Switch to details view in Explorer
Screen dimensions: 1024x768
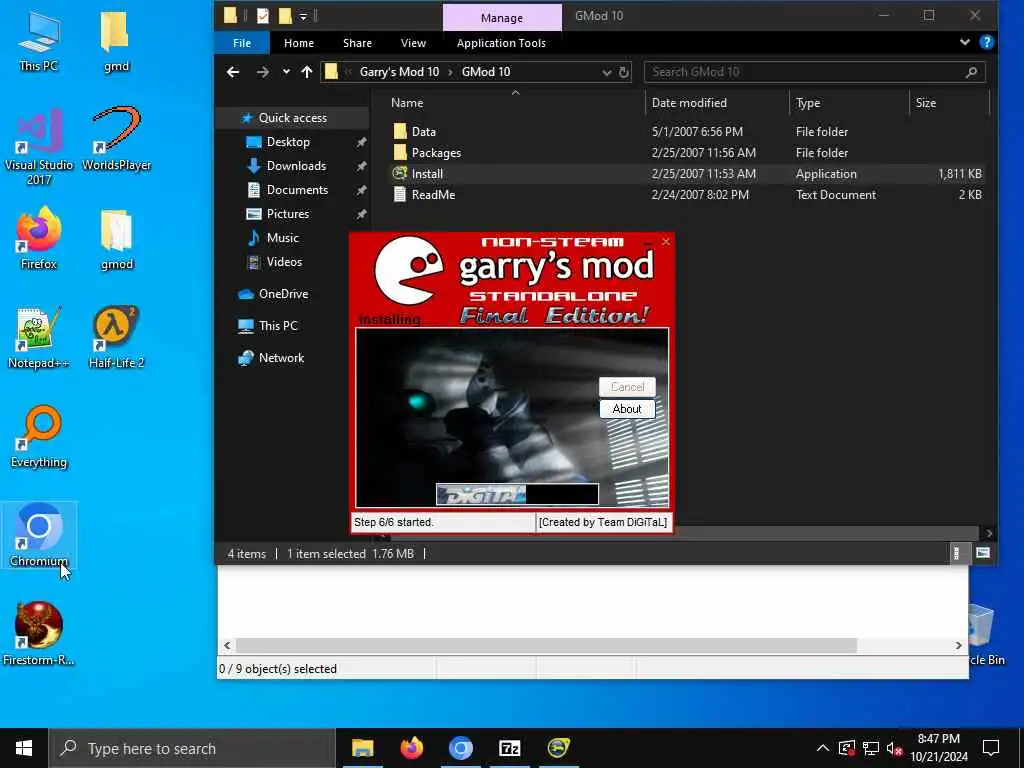coord(956,553)
